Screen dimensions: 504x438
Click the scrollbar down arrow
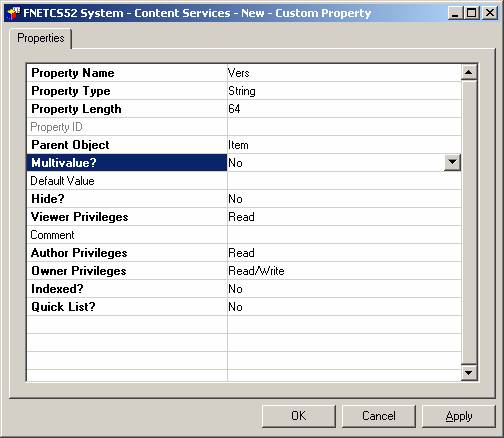468,372
